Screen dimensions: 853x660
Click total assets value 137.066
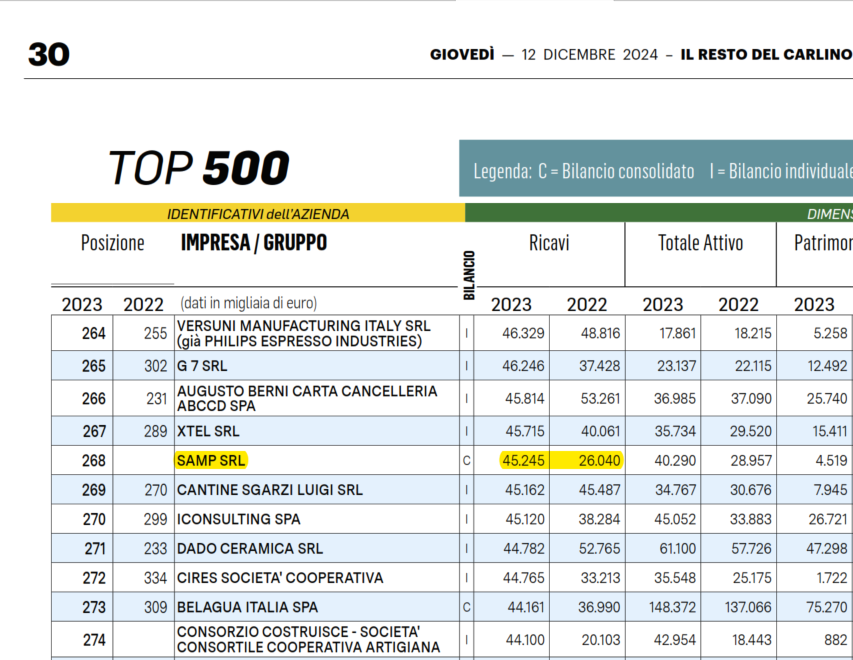(748, 607)
